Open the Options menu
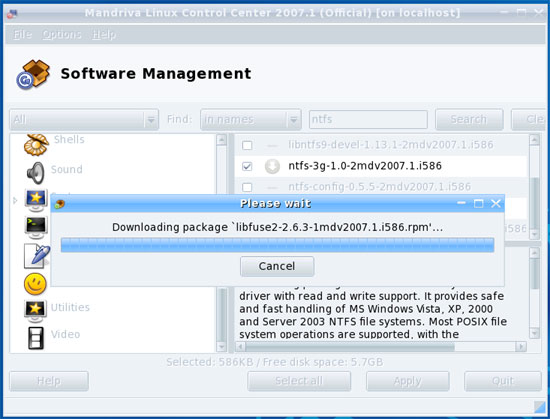Screen dimensions: 550x419 tap(62, 34)
